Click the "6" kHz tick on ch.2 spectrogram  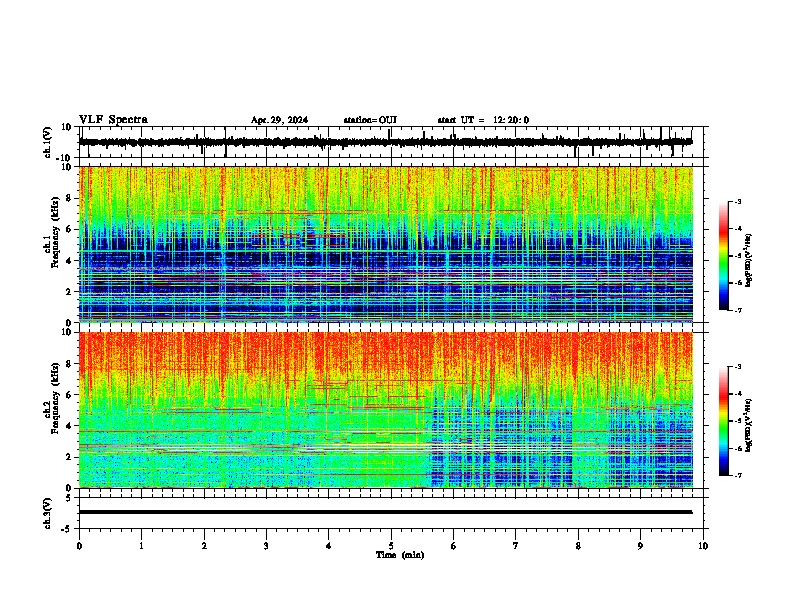click(70, 394)
